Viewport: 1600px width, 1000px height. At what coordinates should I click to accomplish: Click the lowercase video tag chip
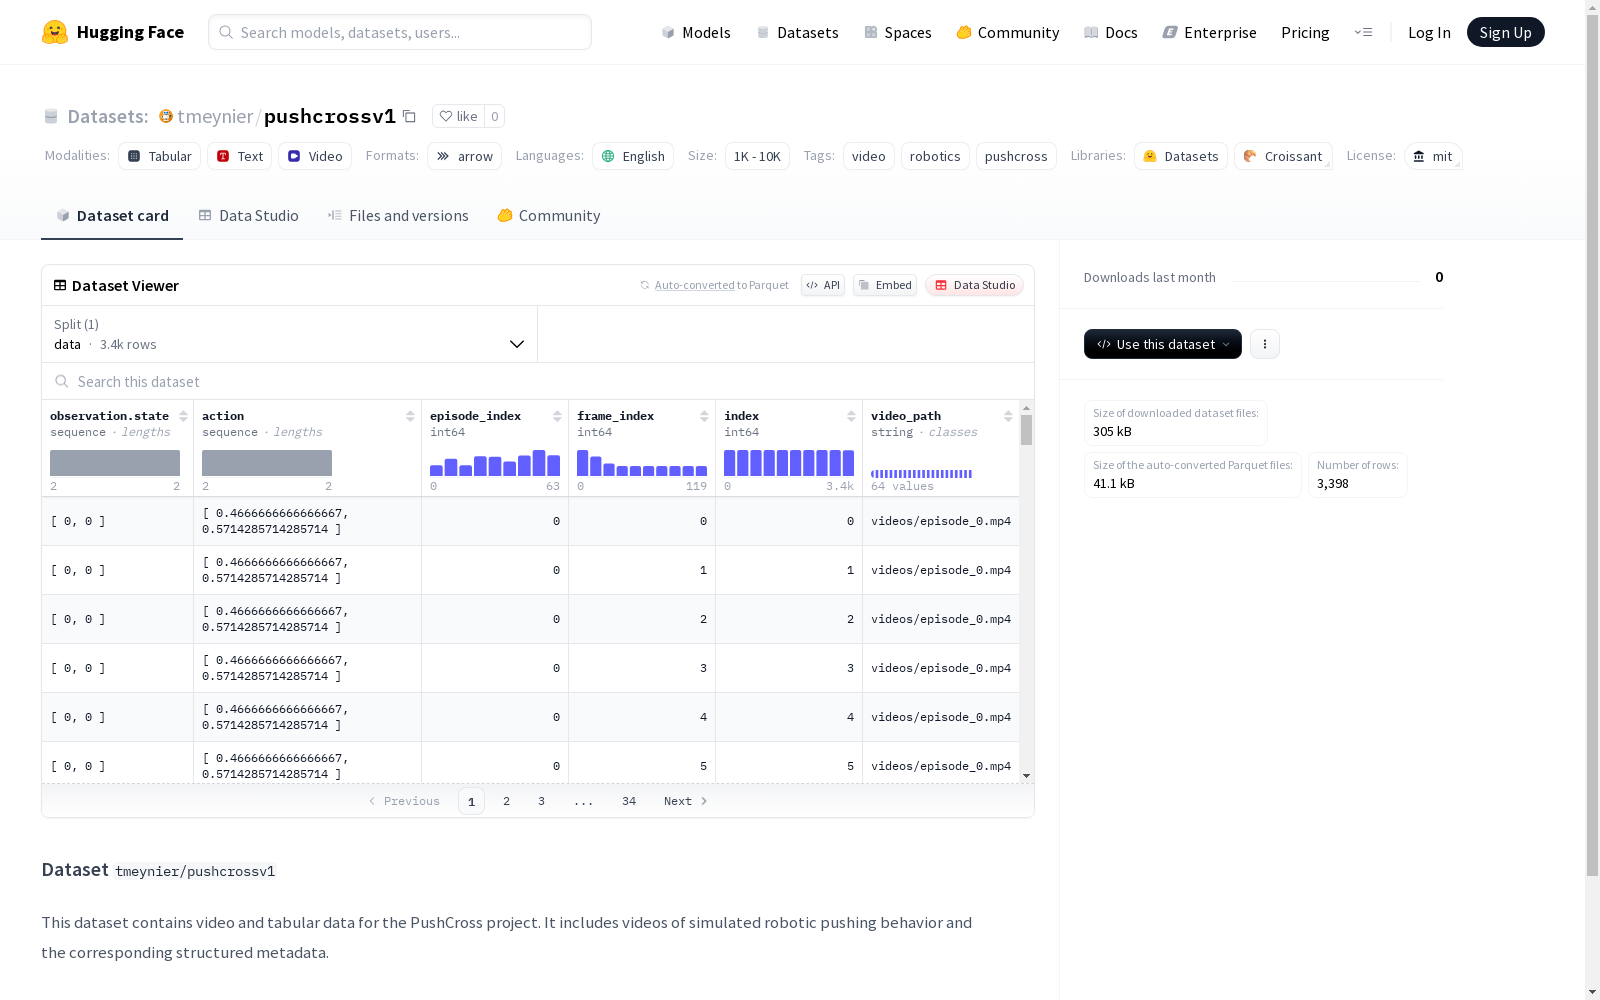click(869, 156)
